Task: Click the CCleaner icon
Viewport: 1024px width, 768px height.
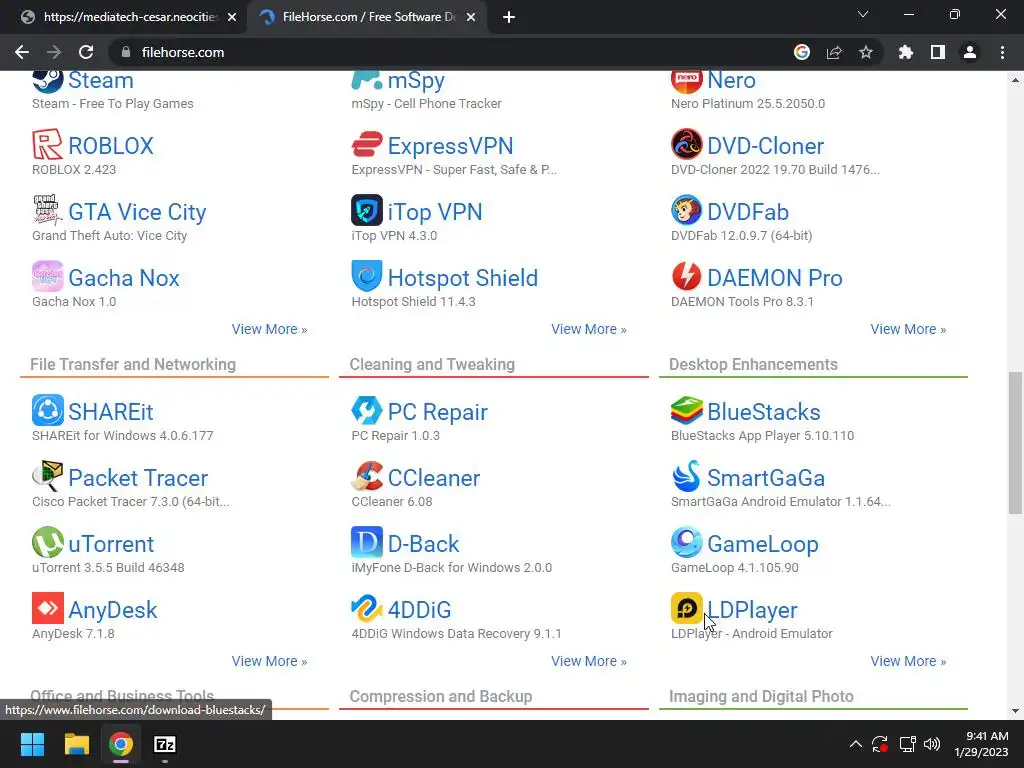Action: click(x=367, y=476)
